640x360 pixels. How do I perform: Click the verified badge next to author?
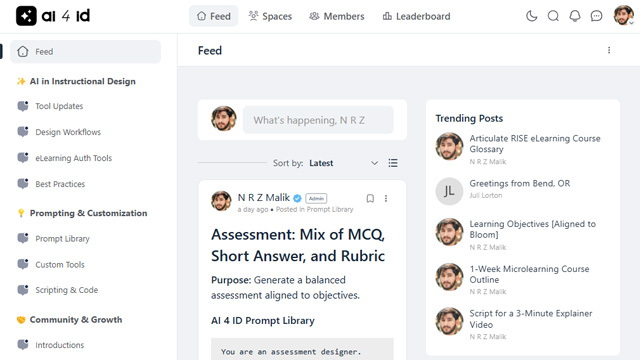298,198
